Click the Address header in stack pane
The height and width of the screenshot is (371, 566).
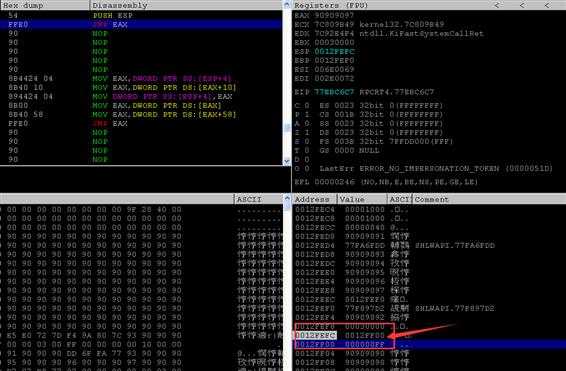(314, 199)
